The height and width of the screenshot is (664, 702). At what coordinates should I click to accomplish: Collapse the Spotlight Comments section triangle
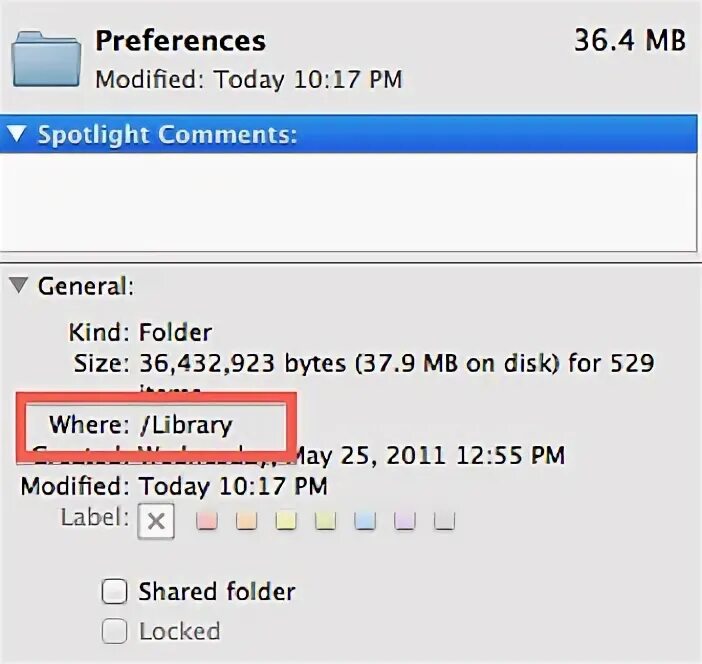tap(19, 135)
